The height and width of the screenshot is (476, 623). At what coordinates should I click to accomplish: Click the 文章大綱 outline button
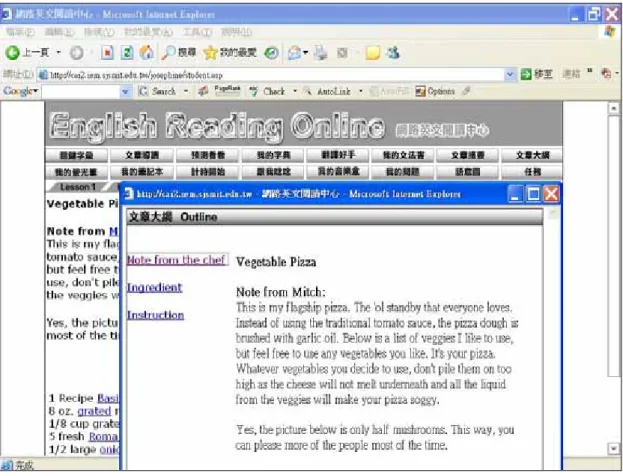532,155
